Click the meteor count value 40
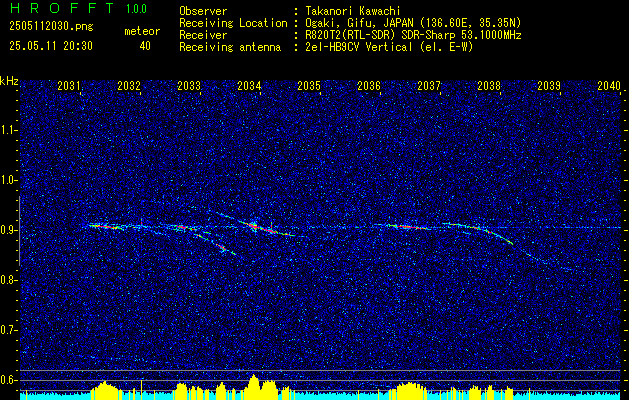The height and width of the screenshot is (400, 629). coord(145,46)
